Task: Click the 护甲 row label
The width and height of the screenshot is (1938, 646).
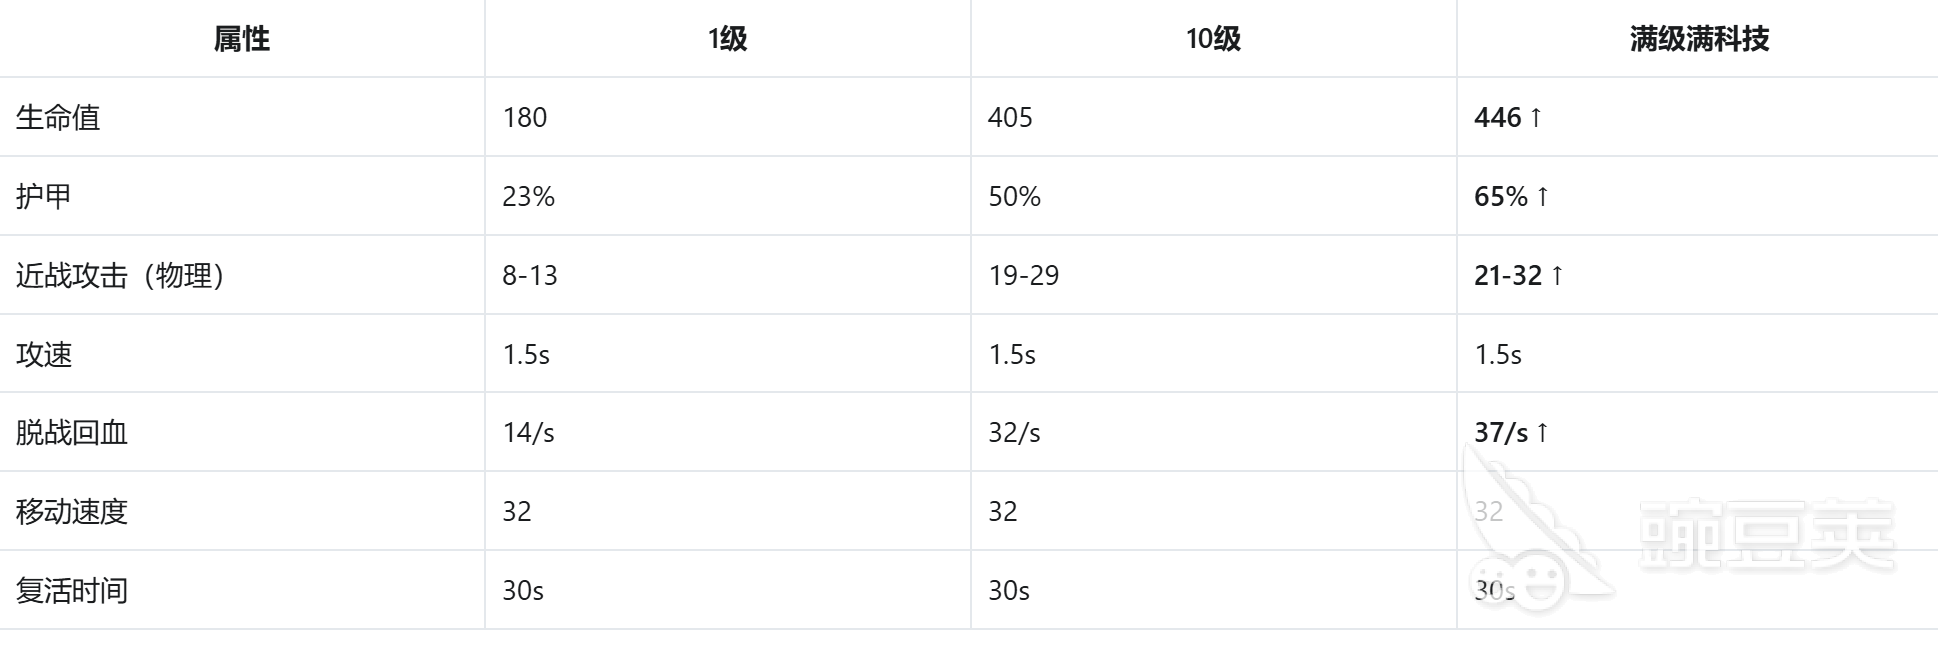Action: (x=44, y=196)
